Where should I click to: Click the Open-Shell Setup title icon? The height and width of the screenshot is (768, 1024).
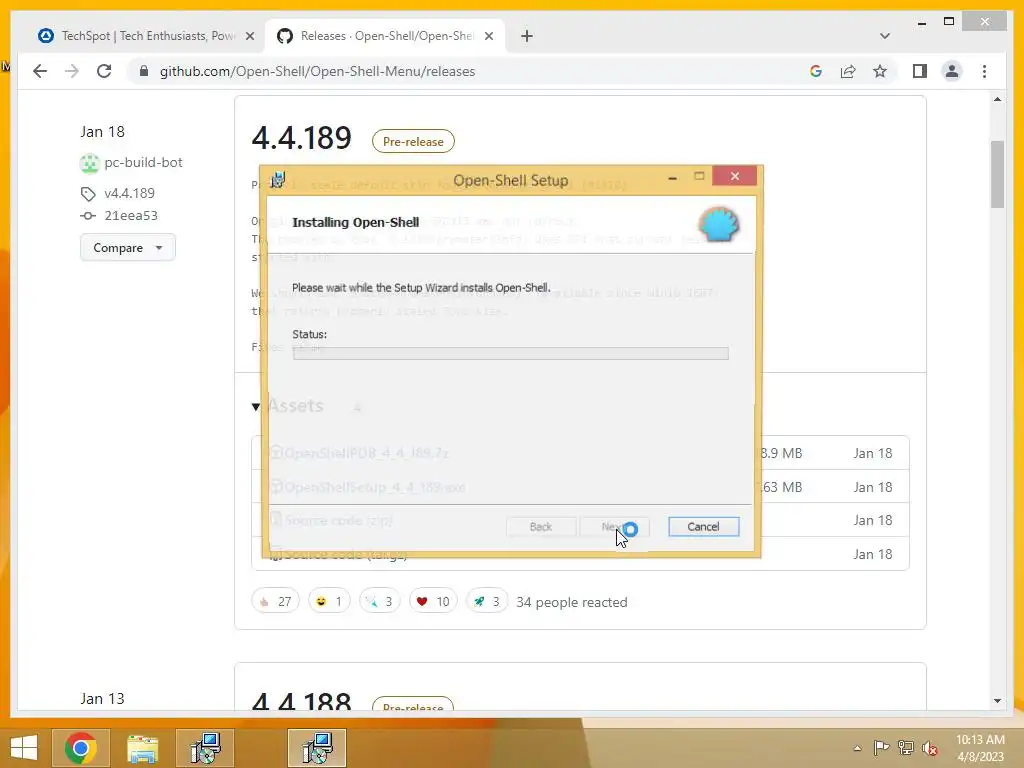278,180
